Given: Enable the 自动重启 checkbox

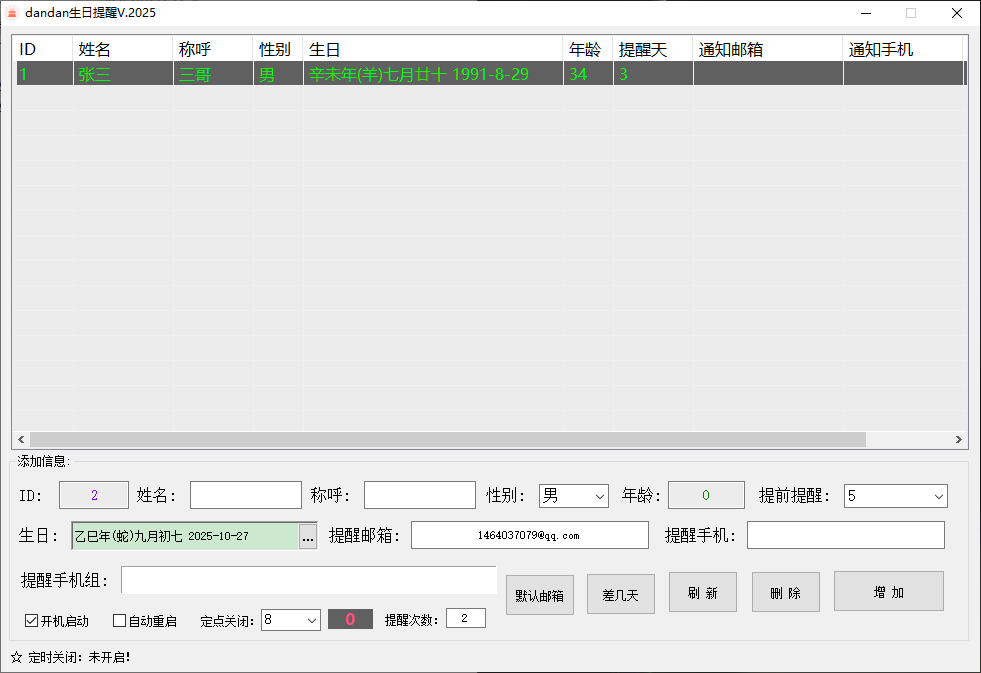Looking at the screenshot, I should click(x=120, y=621).
